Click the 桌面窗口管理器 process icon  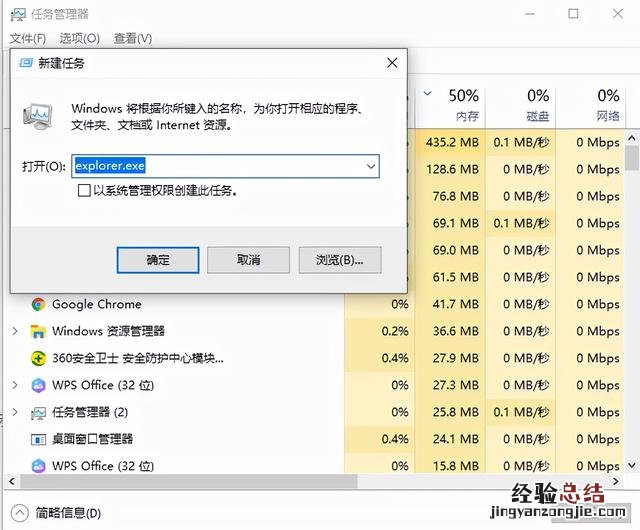[x=38, y=439]
